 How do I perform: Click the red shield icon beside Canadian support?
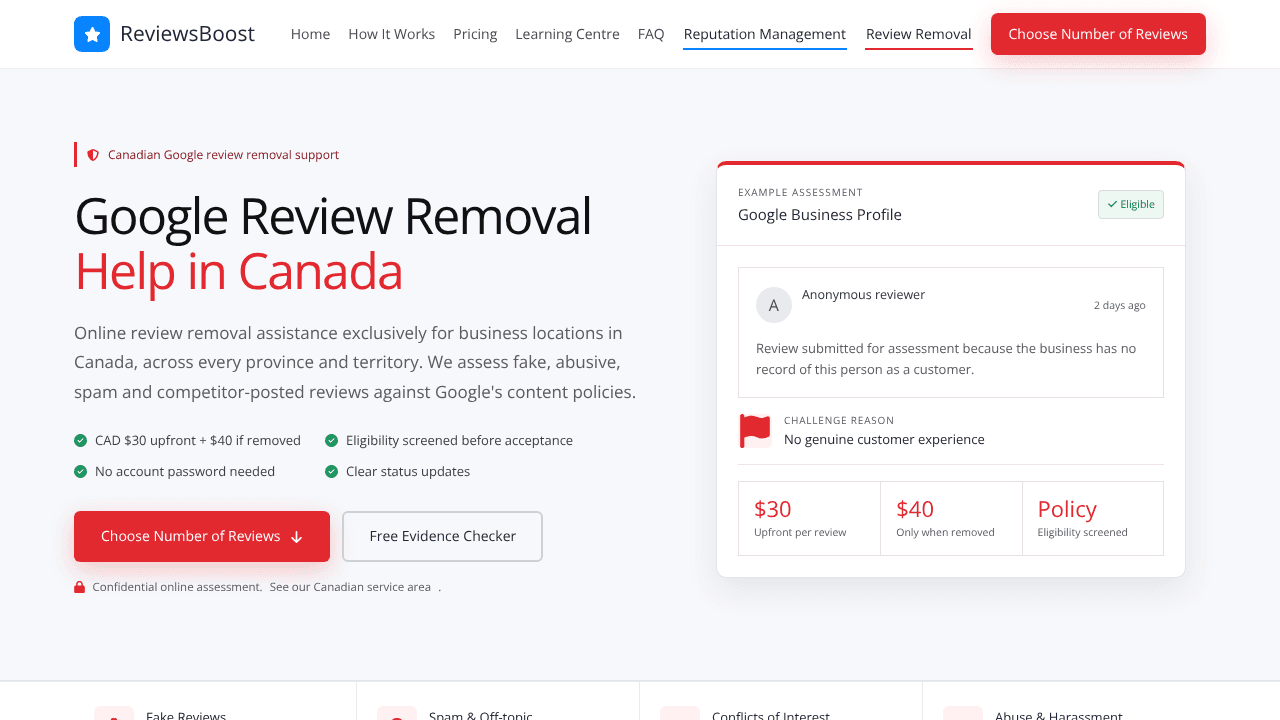click(x=93, y=155)
